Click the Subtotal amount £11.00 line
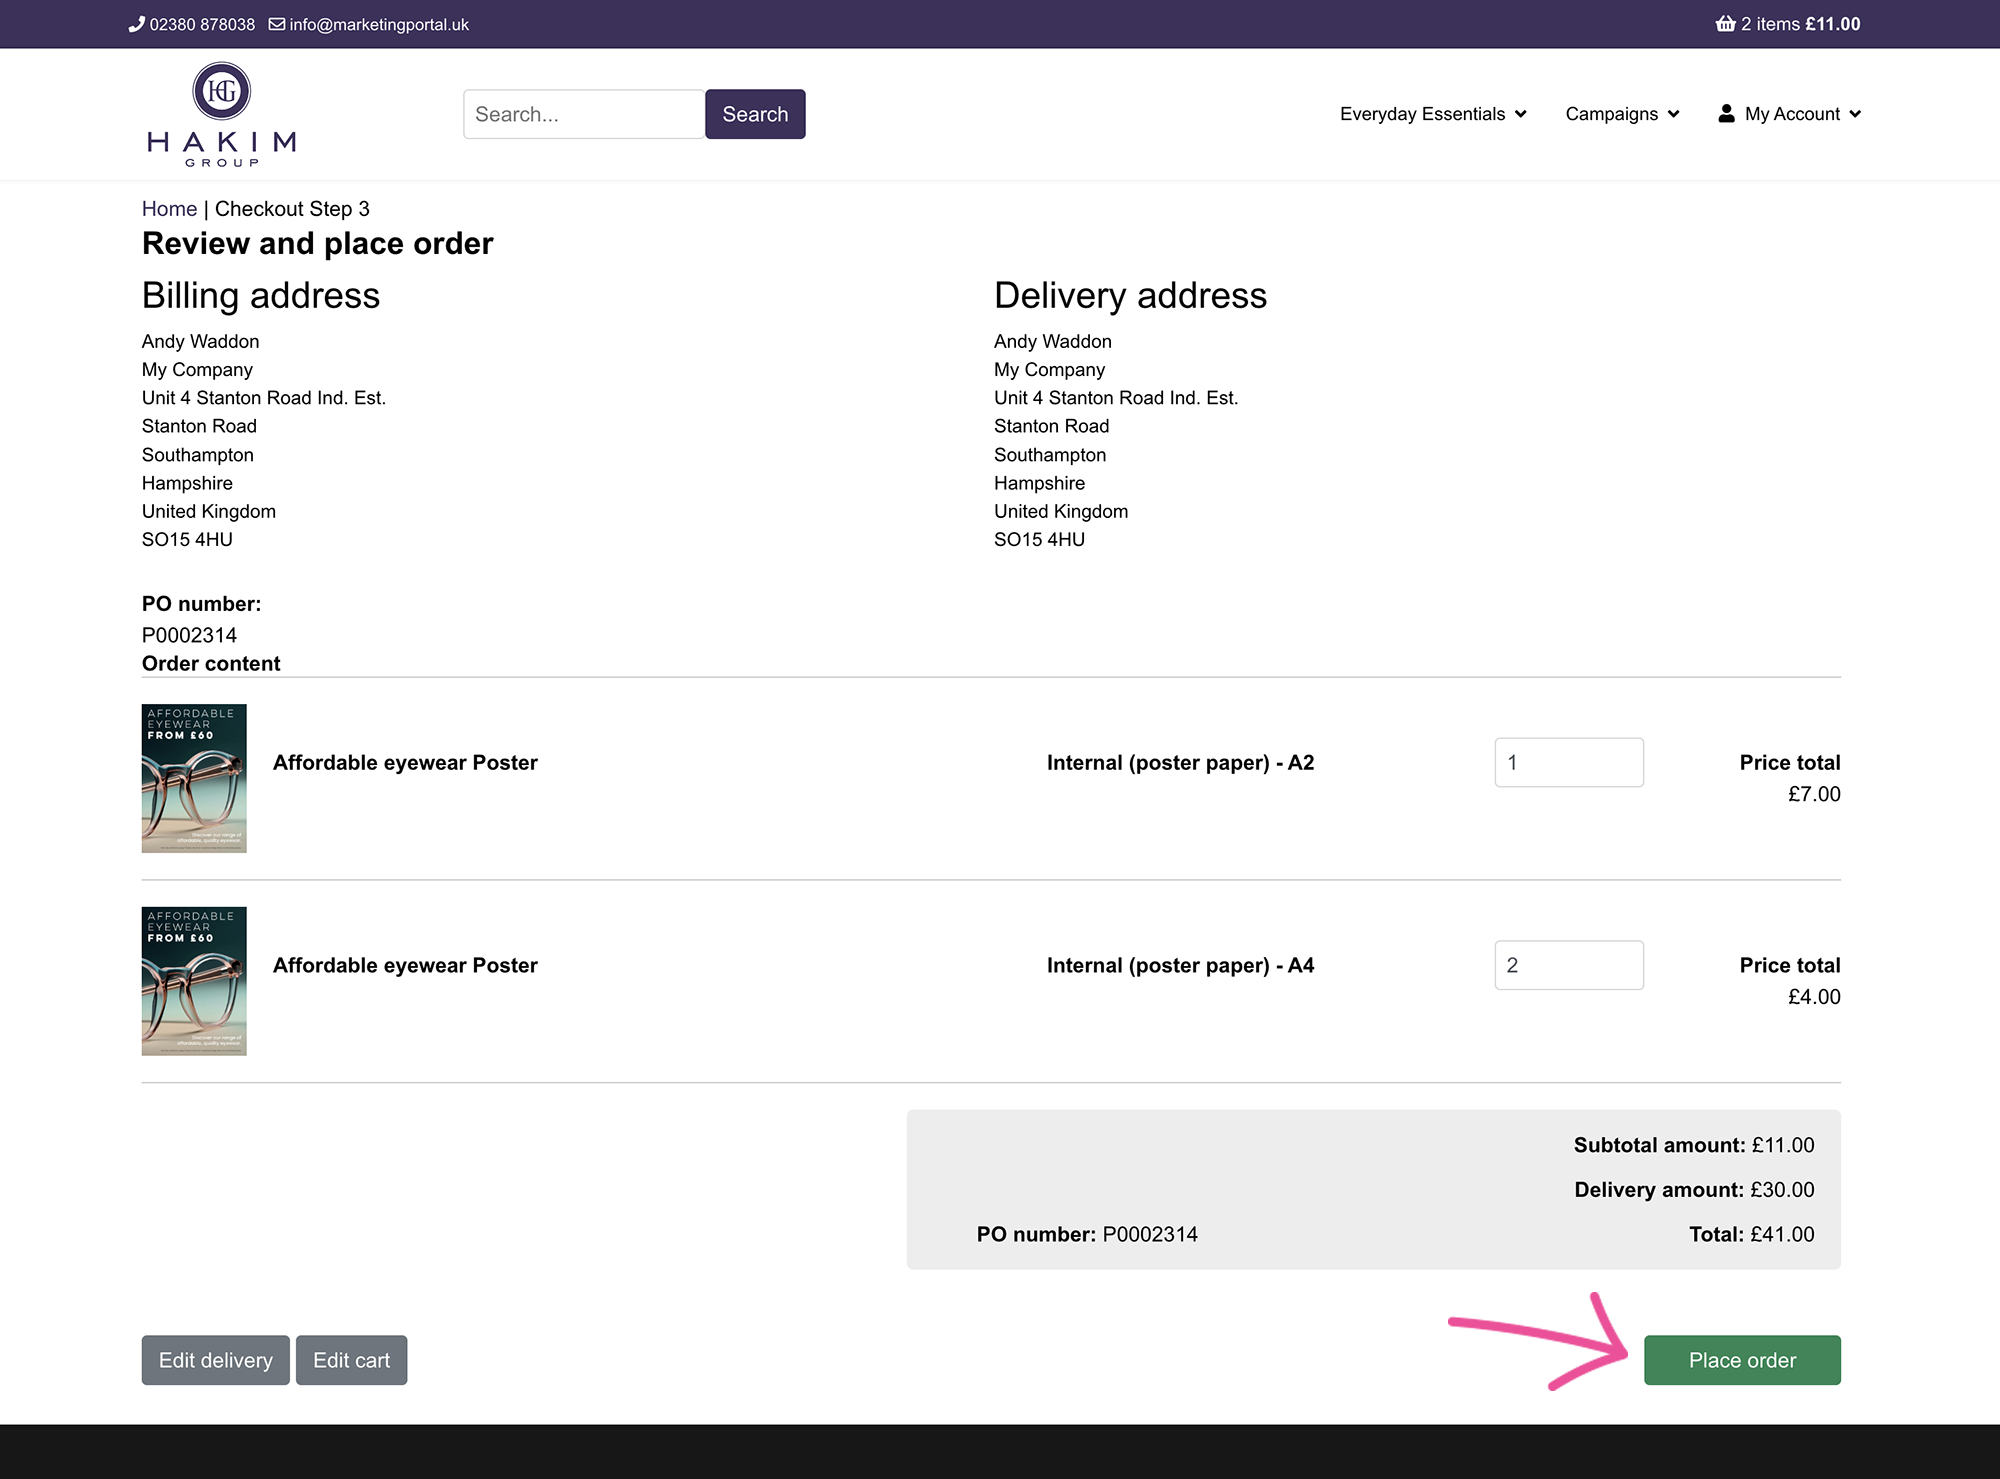2000x1479 pixels. [x=1694, y=1145]
